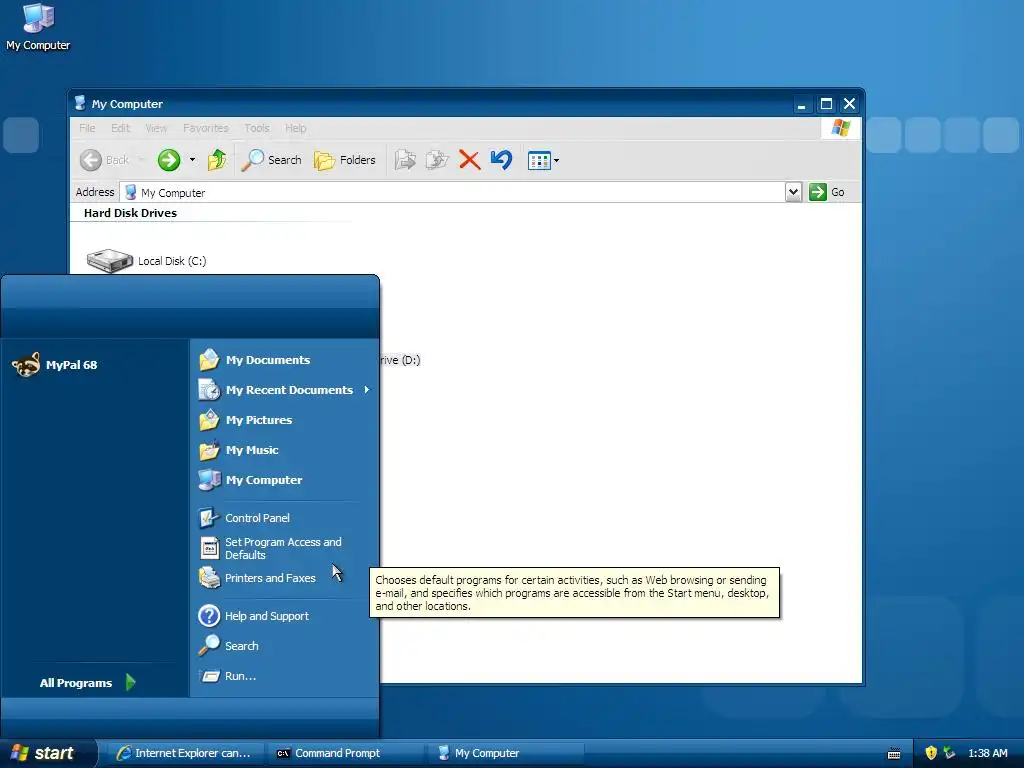Click the green Forward arrow button
The height and width of the screenshot is (768, 1024).
coord(168,160)
